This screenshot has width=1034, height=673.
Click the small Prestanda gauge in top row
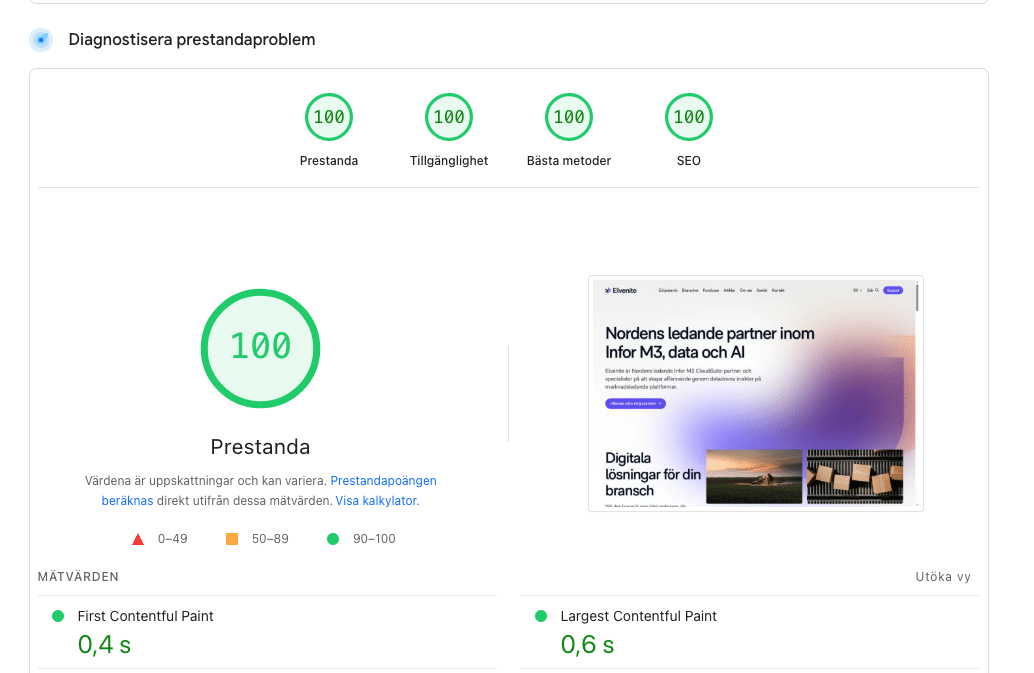[x=329, y=117]
